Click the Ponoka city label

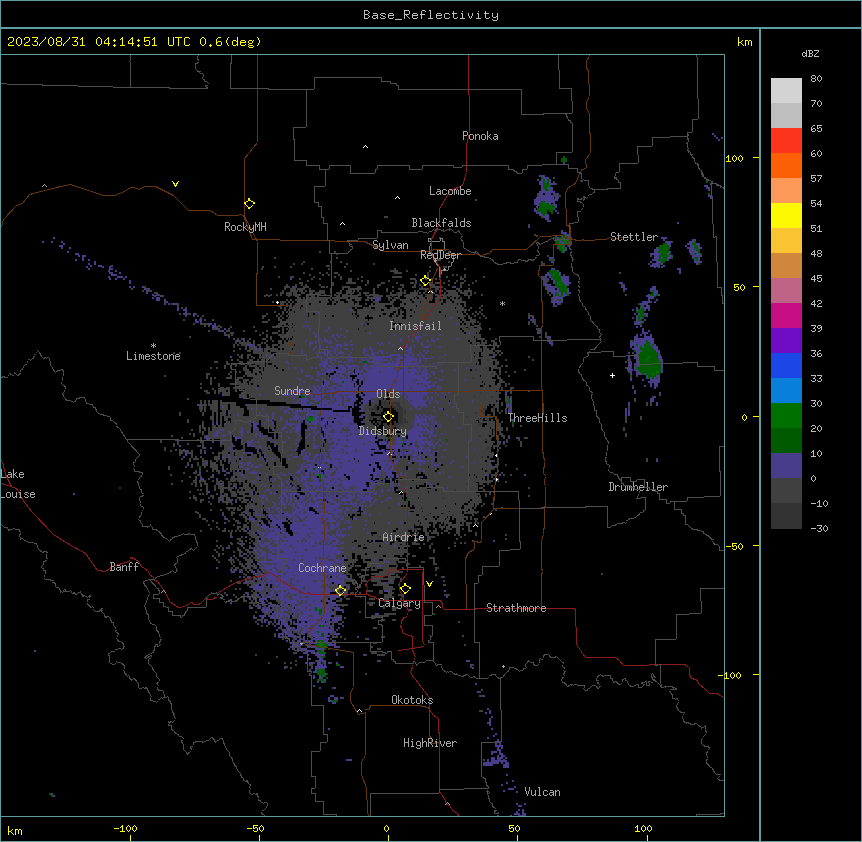coord(480,136)
